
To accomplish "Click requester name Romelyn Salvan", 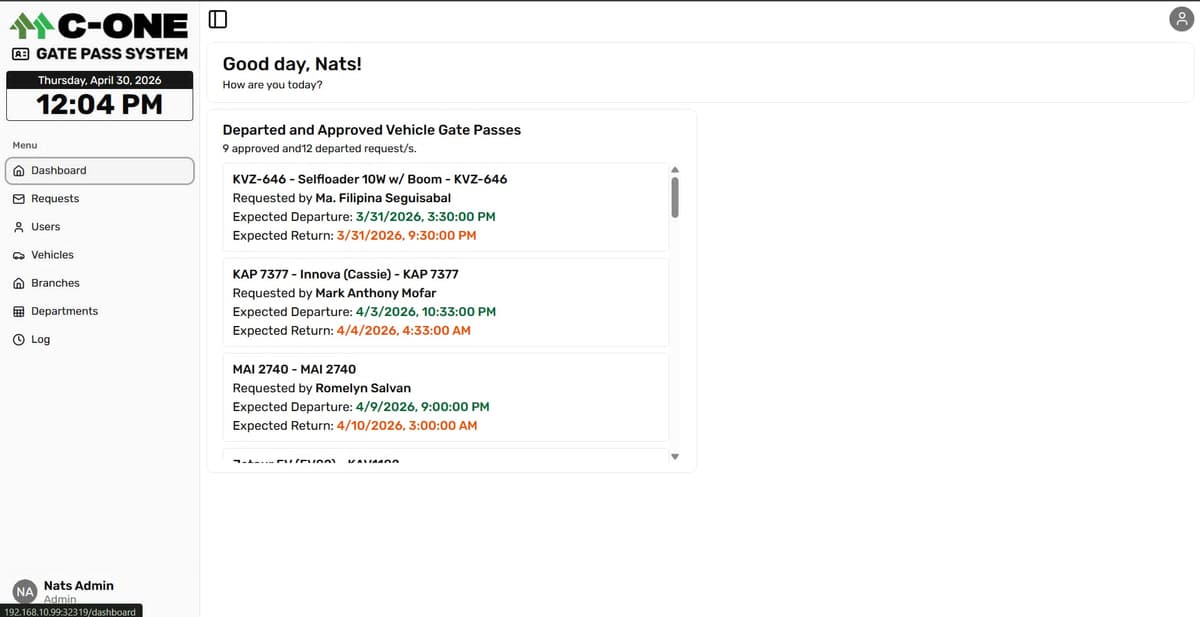I will click(363, 388).
